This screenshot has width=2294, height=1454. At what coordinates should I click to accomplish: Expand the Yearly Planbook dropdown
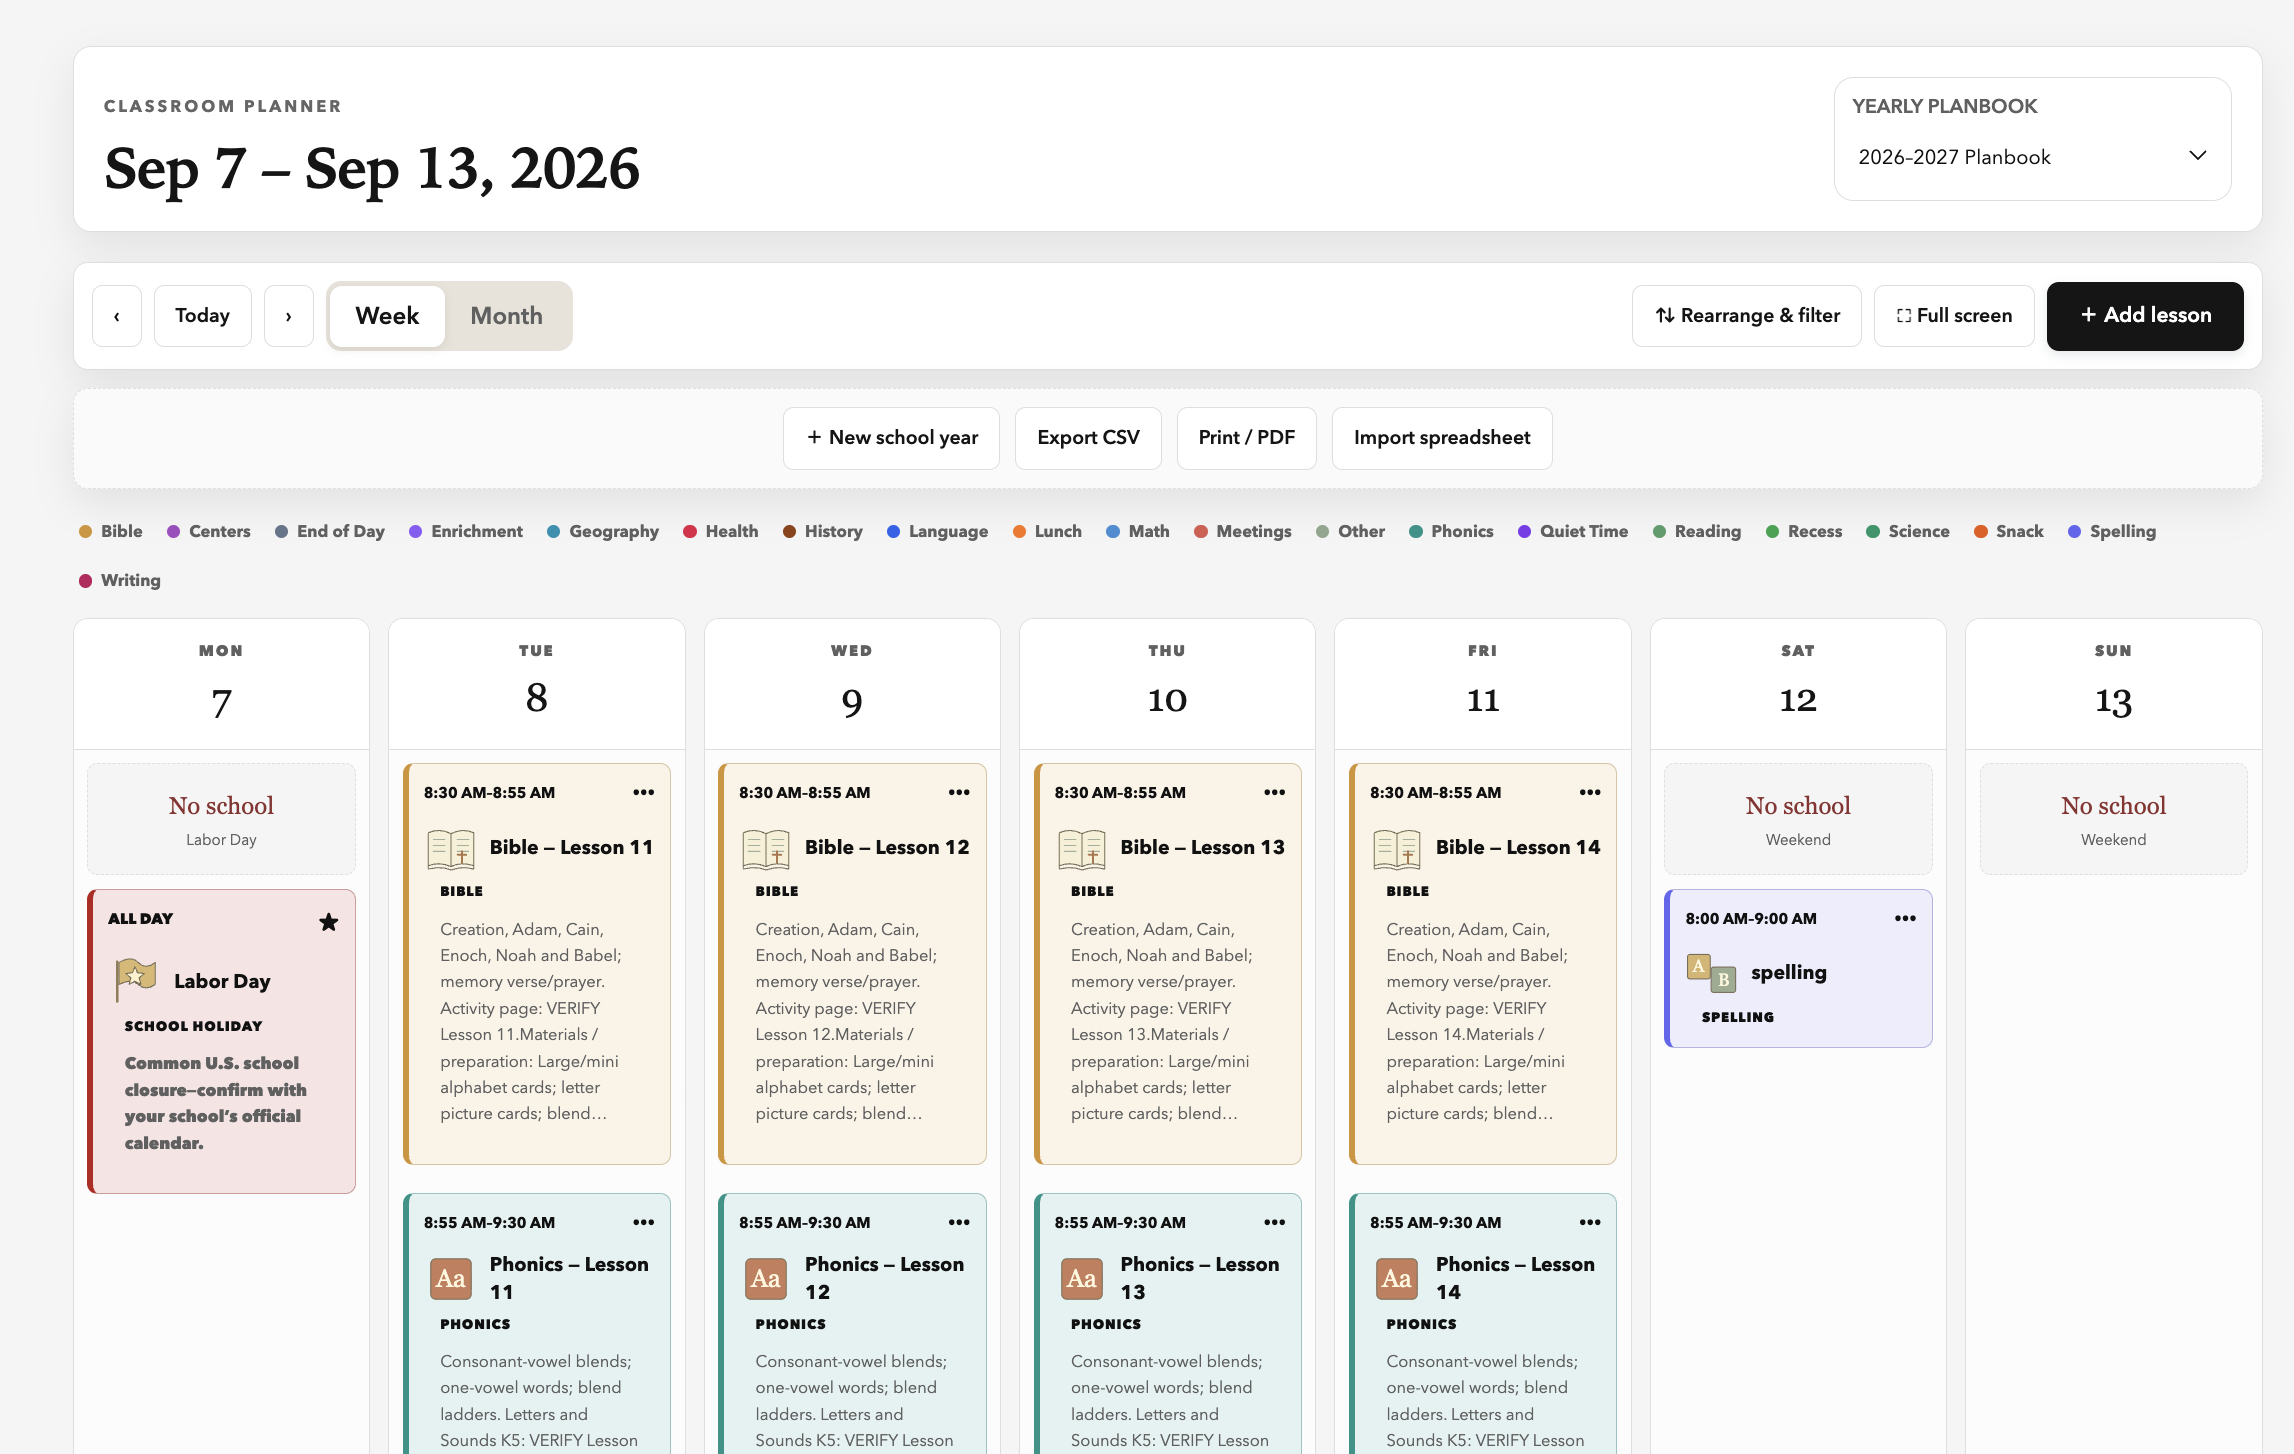pos(2032,157)
